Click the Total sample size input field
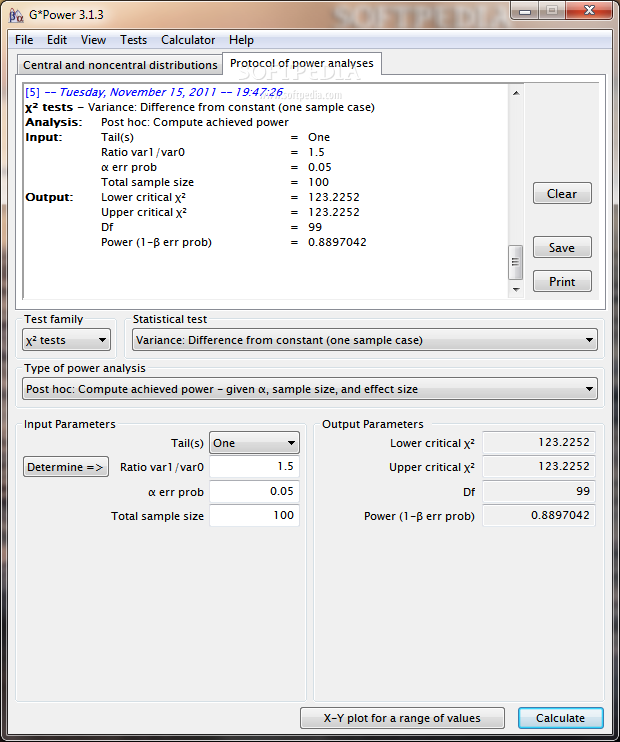 (254, 515)
